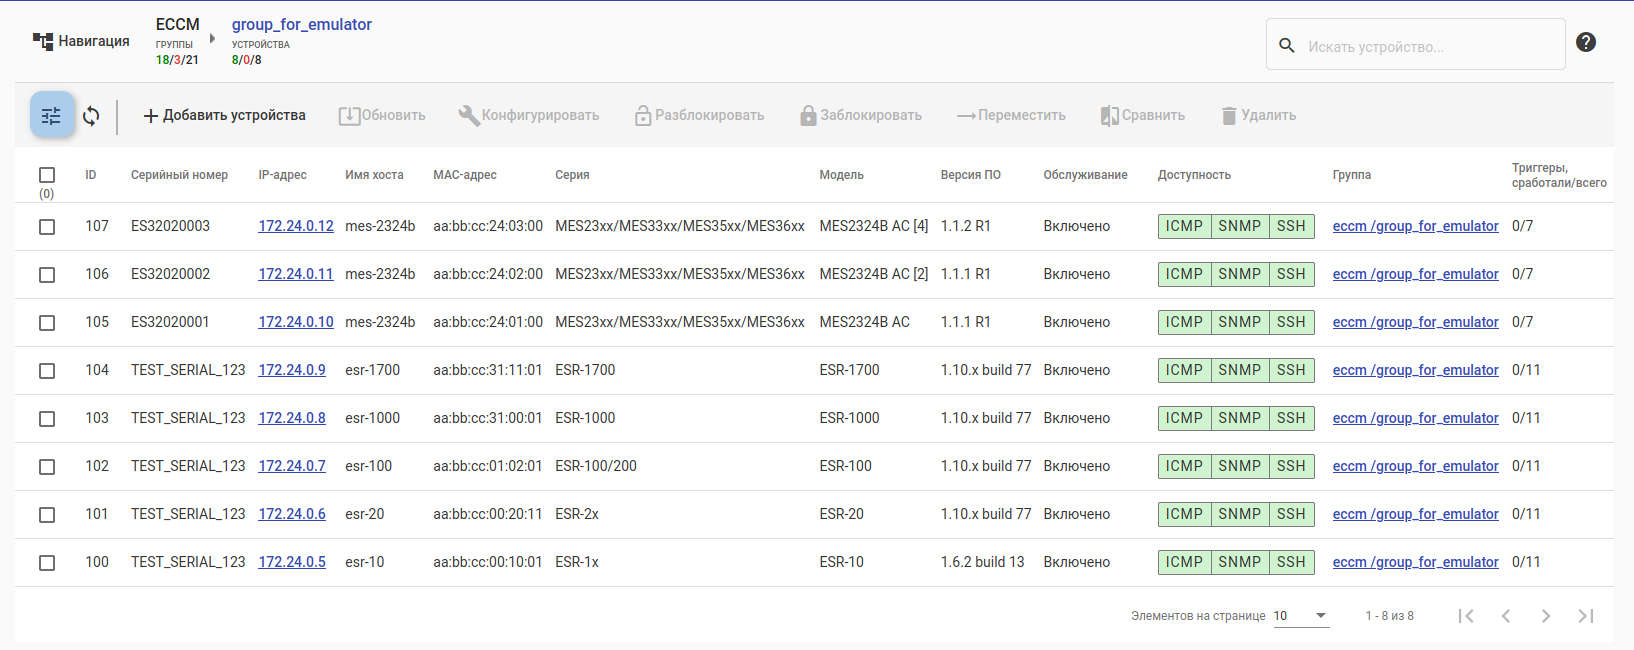Toggle the select-all checkbox in header
This screenshot has height=650, width=1634.
[x=47, y=175]
